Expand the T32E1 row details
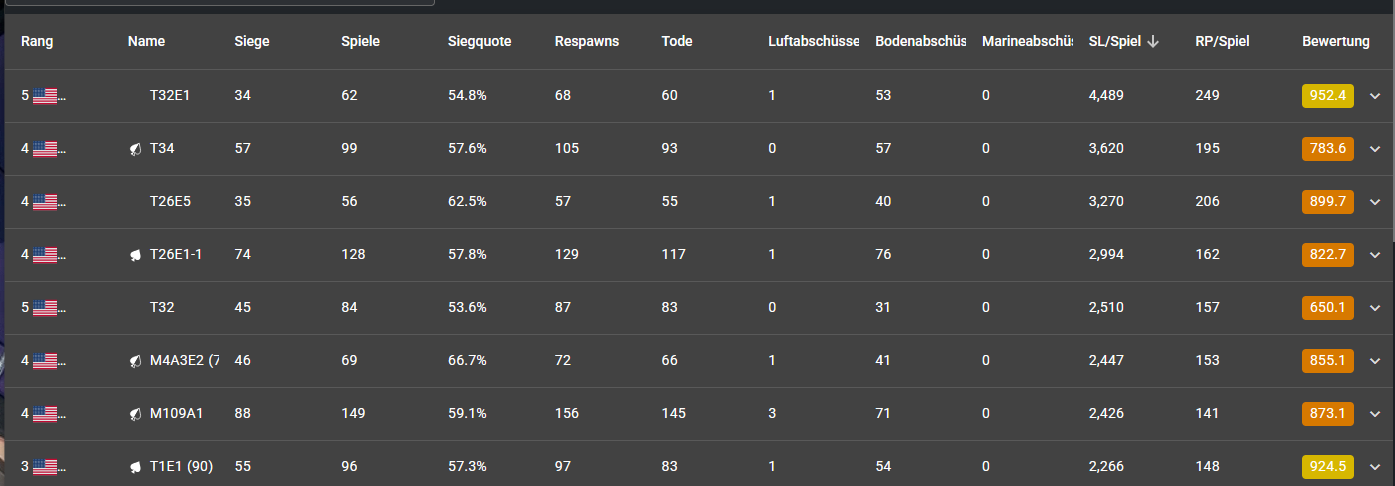 click(1375, 96)
